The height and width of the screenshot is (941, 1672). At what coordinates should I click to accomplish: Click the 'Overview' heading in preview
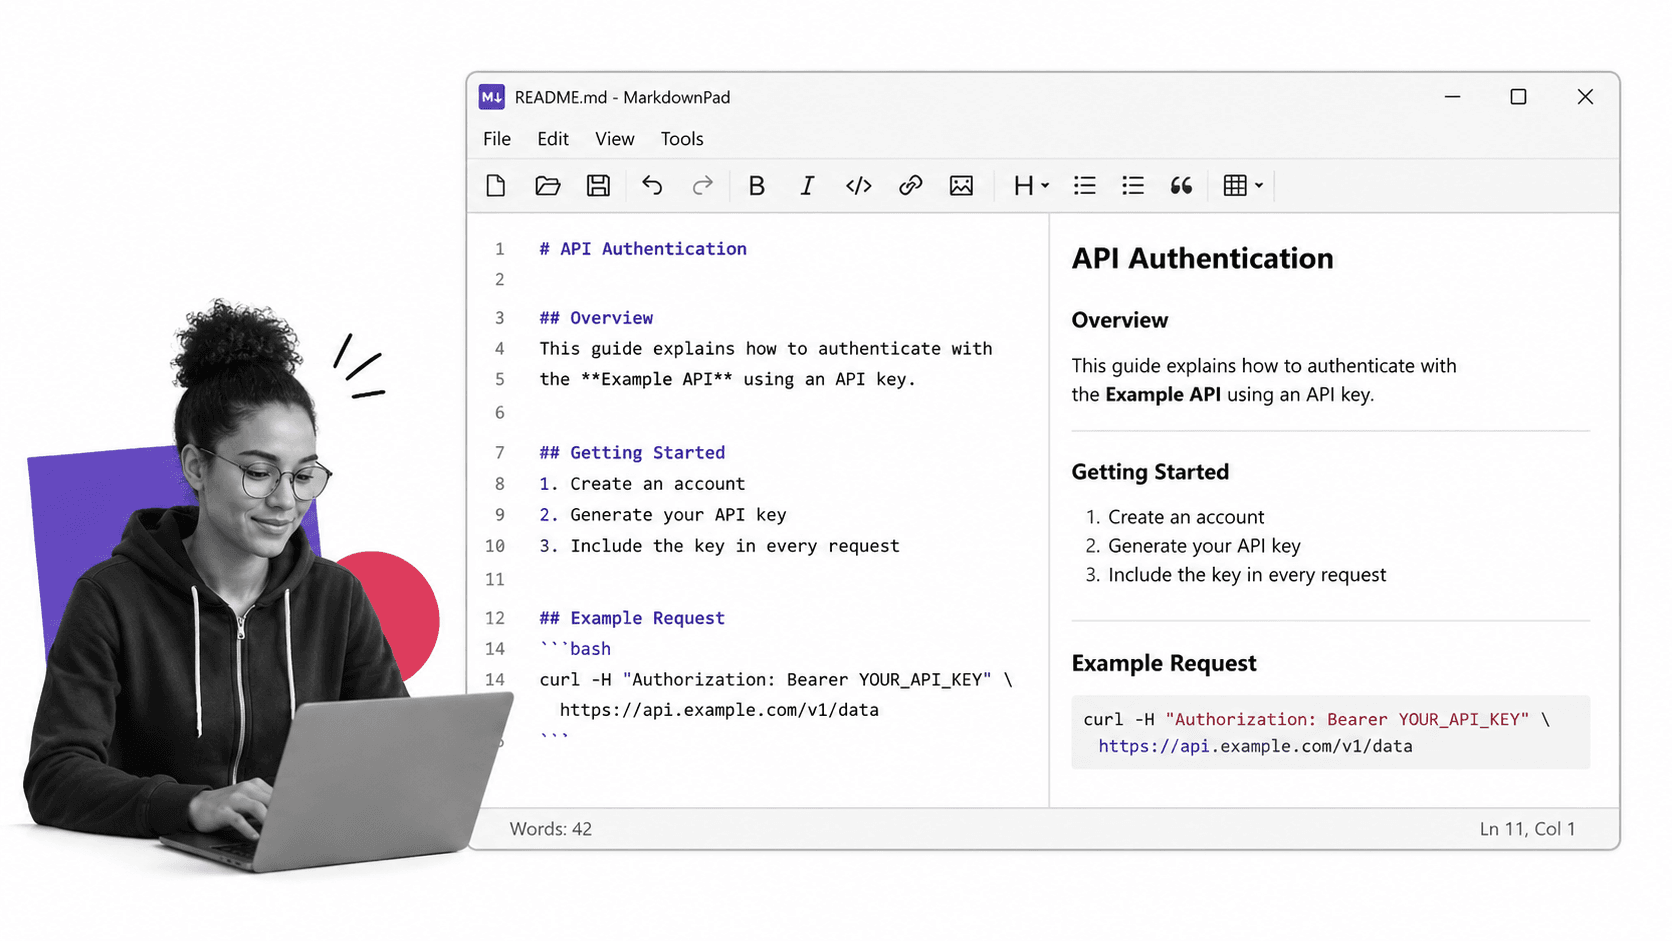pyautogui.click(x=1120, y=321)
